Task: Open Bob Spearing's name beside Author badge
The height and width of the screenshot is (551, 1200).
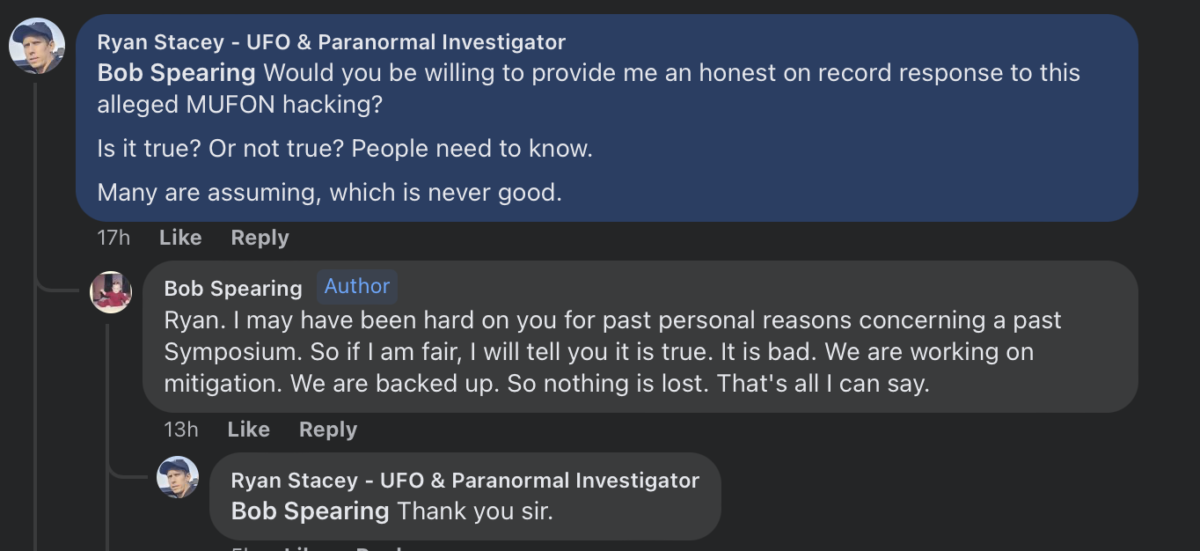Action: (233, 288)
